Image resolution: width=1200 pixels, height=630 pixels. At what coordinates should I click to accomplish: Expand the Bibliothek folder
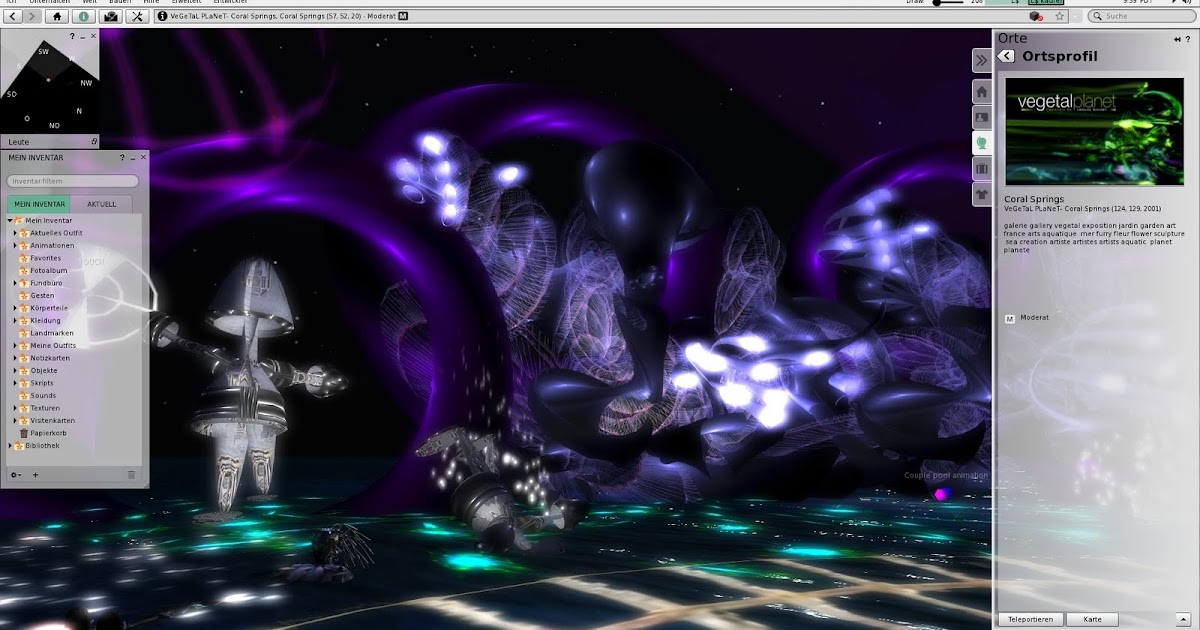(9, 445)
